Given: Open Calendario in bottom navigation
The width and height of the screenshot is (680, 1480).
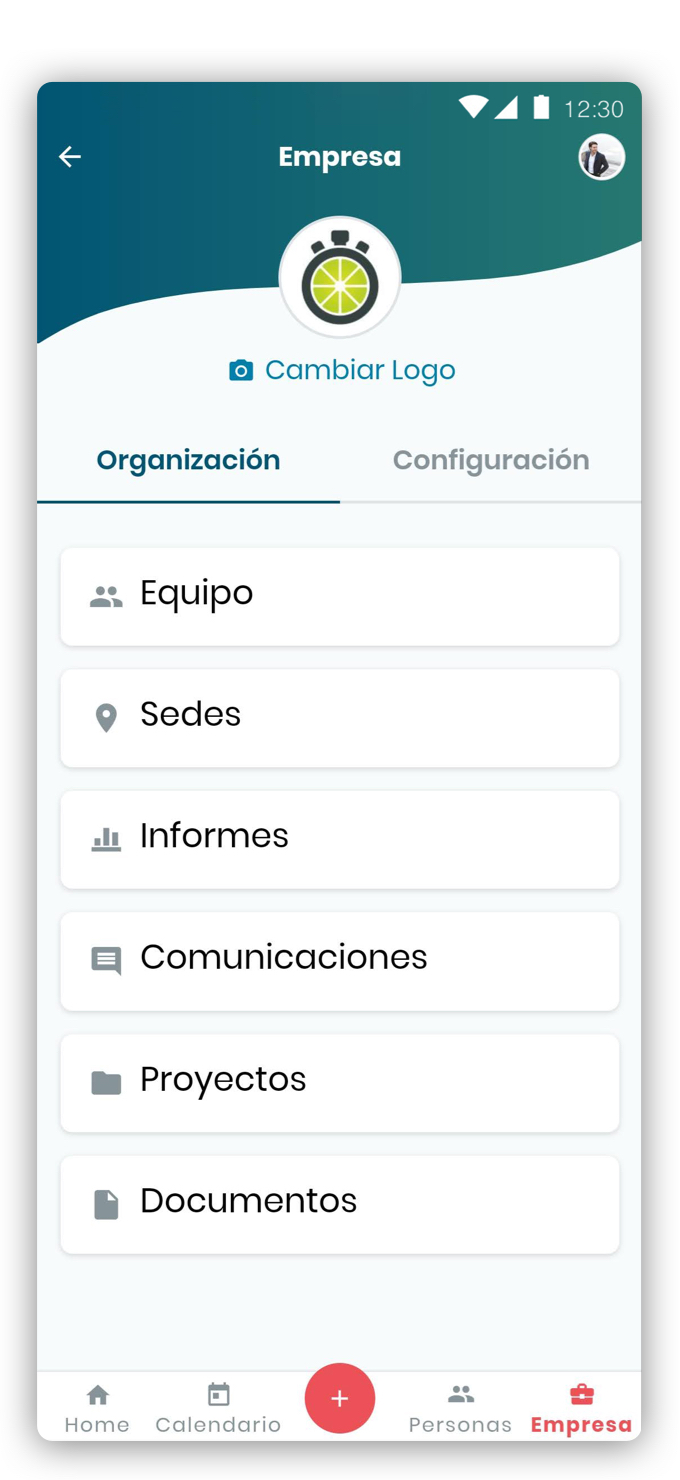Looking at the screenshot, I should [x=218, y=1408].
